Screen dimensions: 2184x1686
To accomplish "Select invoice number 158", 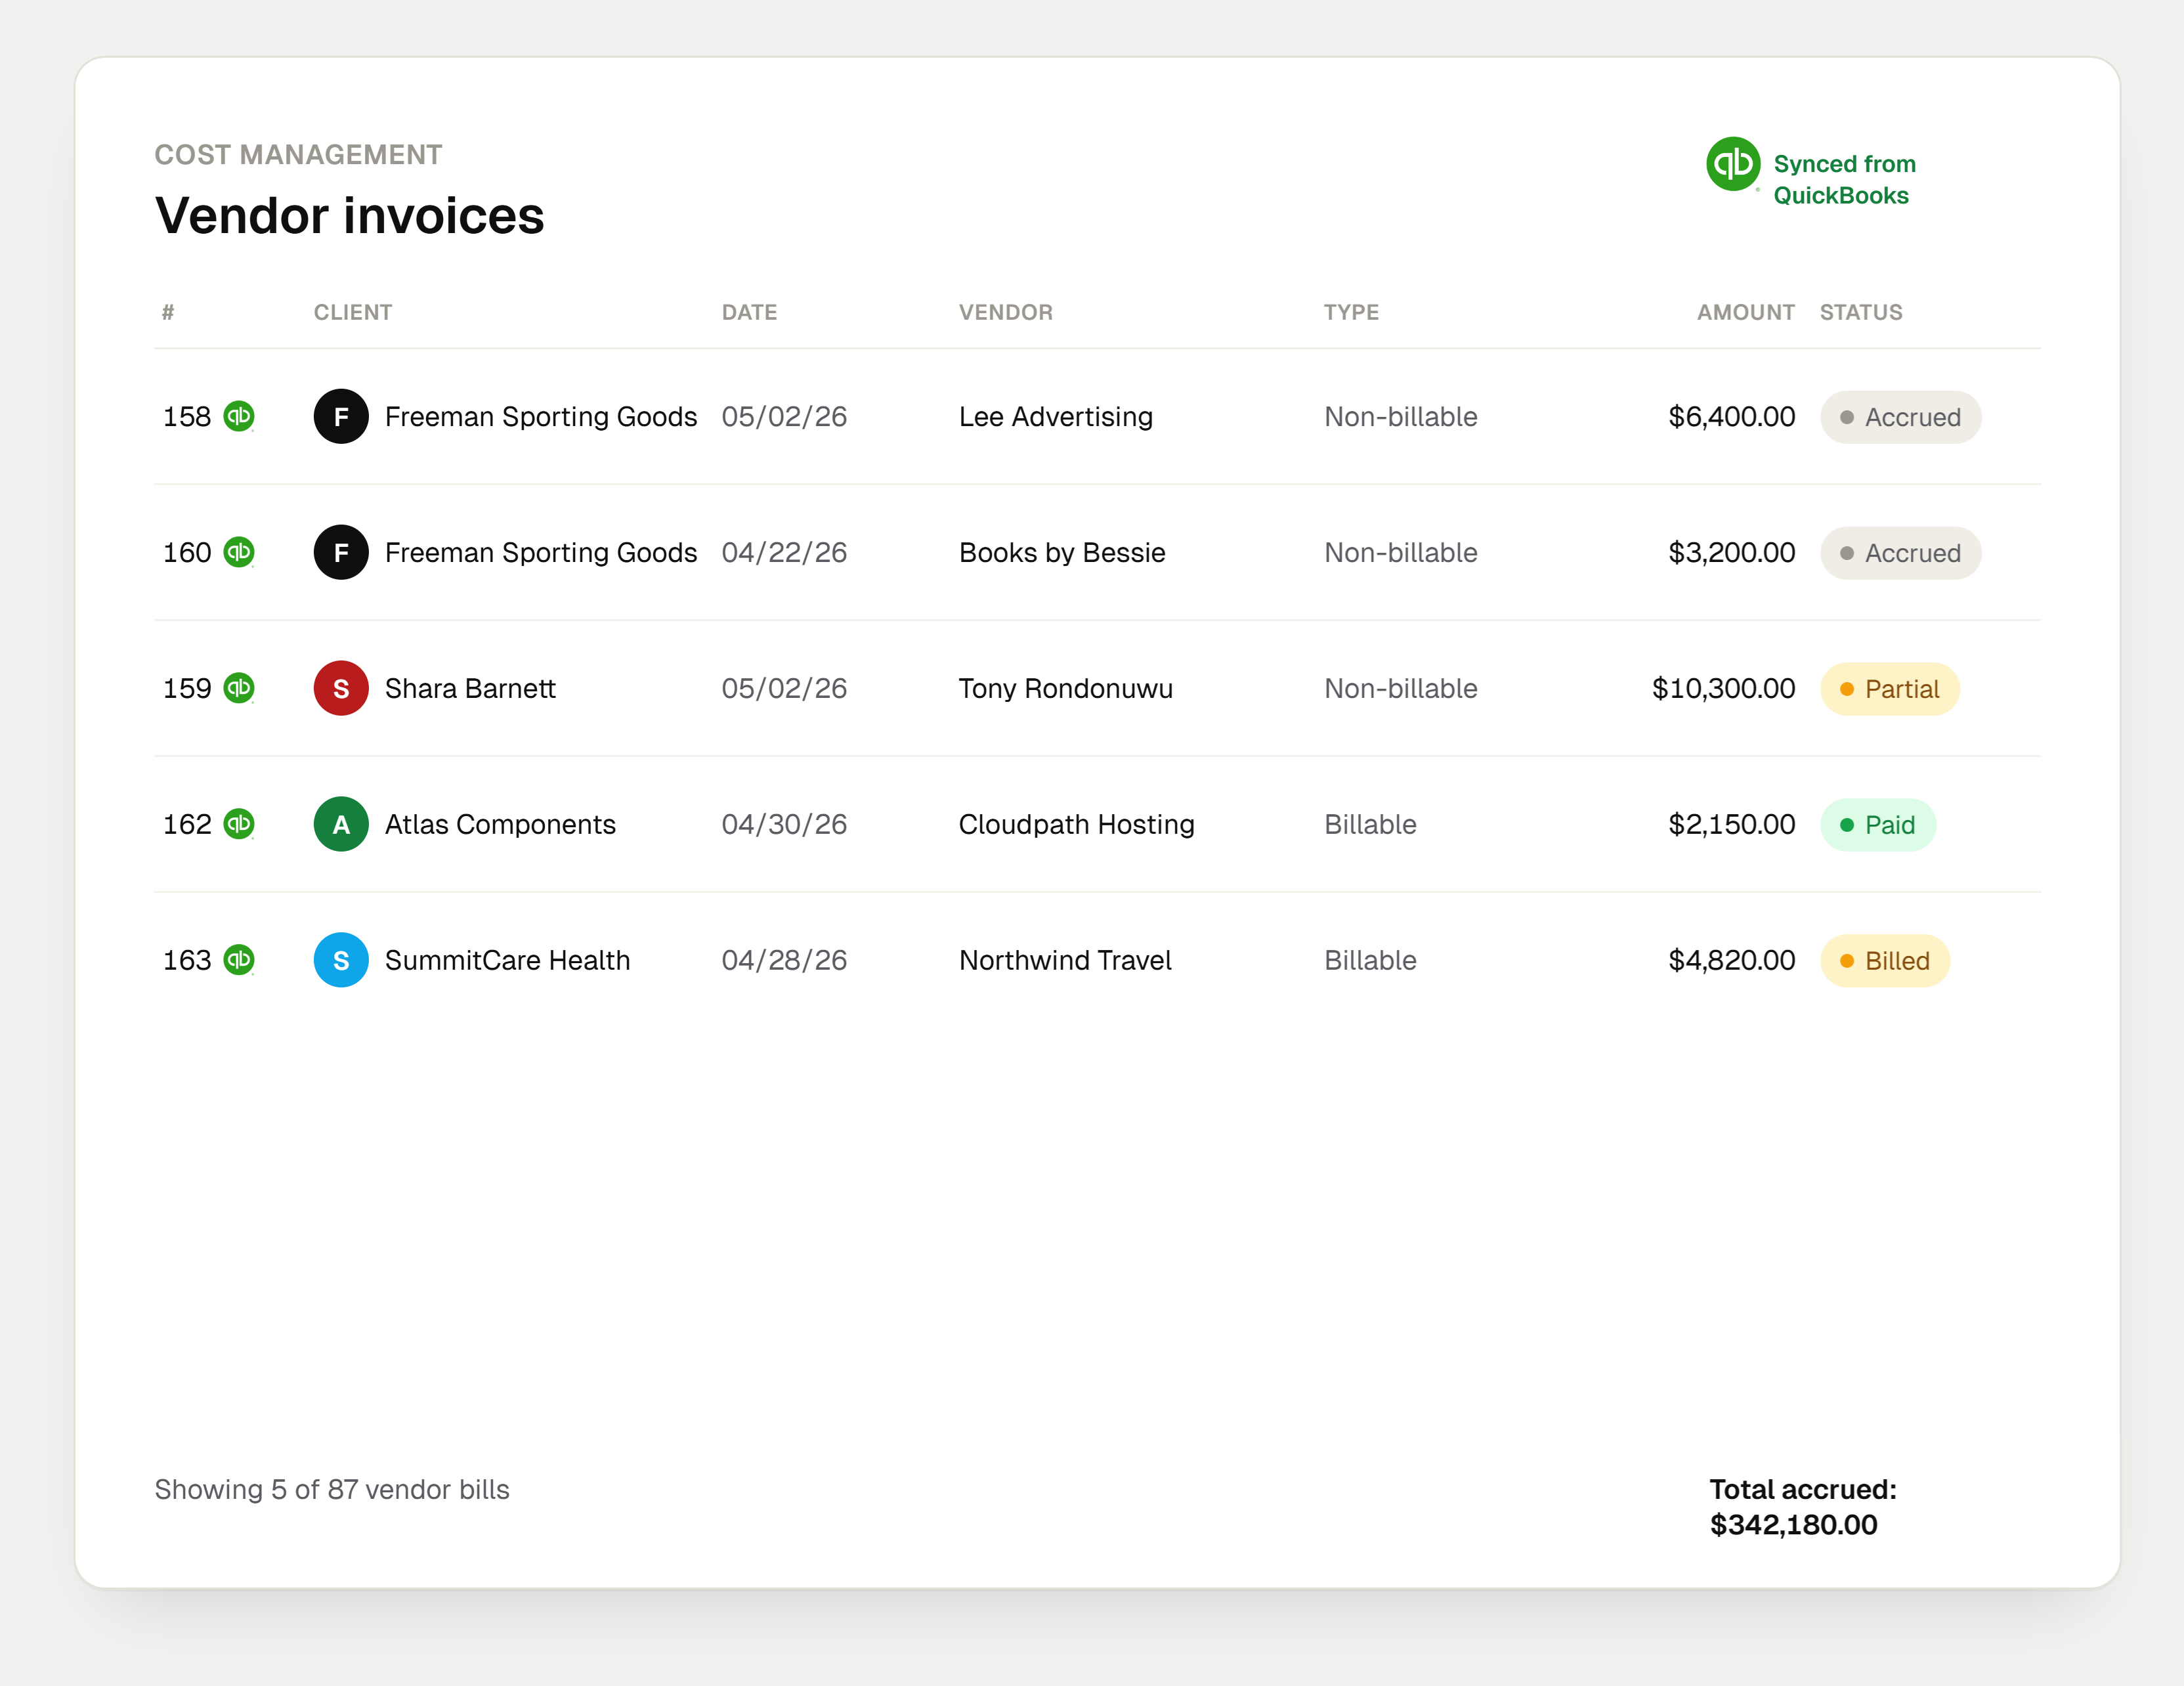I will click(x=187, y=416).
